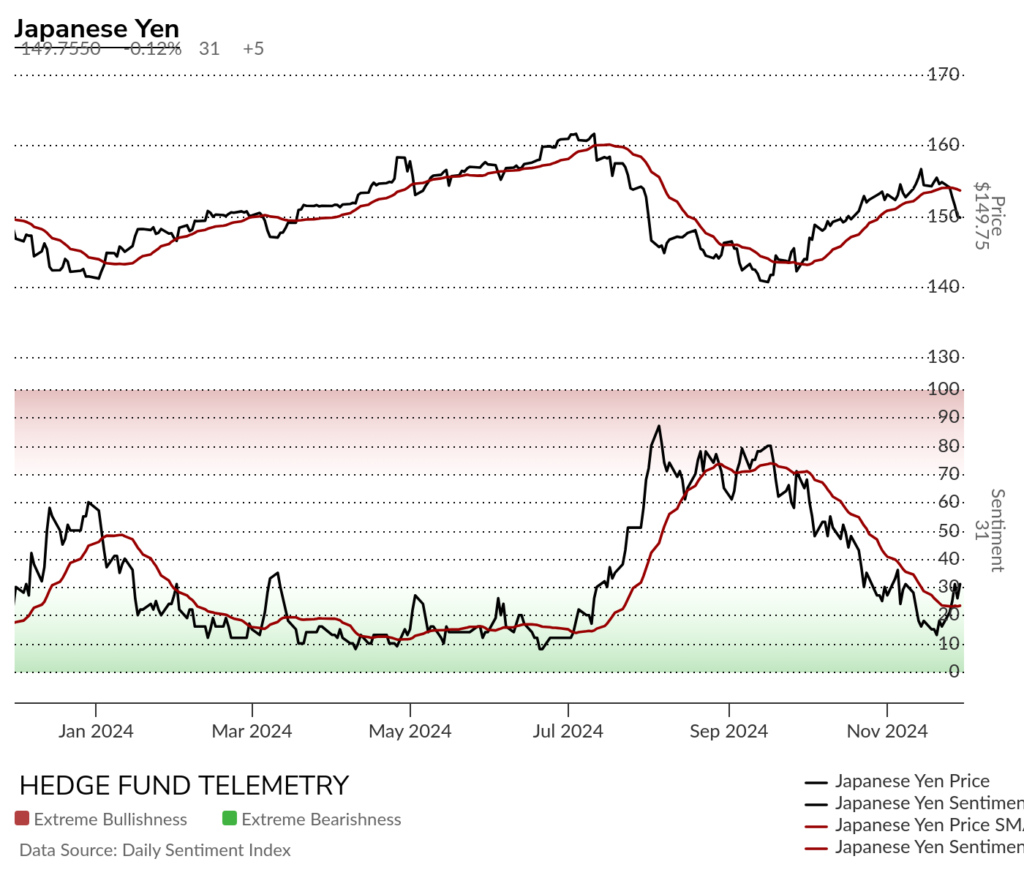Click the "May 2024" x-axis label
This screenshot has height=878, width=1024.
point(410,731)
